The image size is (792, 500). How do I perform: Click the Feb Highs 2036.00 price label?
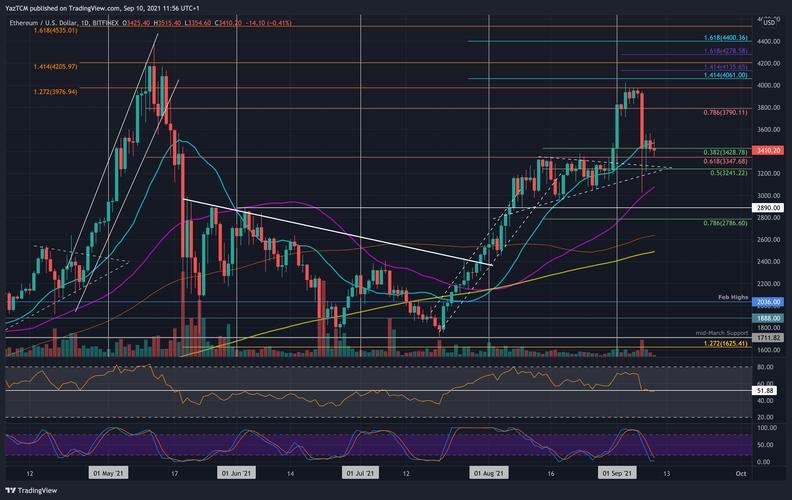(770, 301)
